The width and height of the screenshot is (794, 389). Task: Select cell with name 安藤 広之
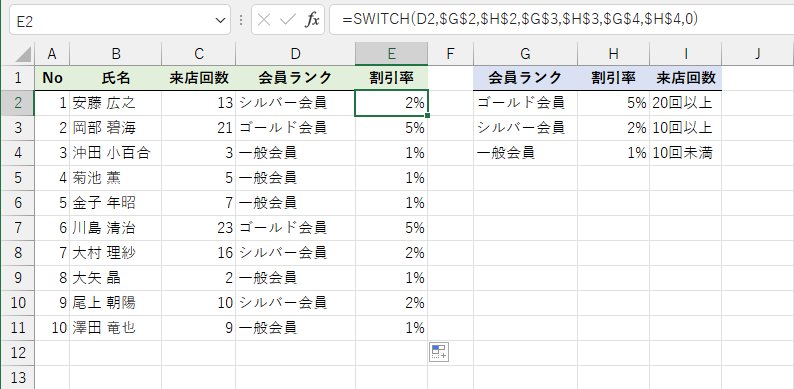click(x=116, y=103)
